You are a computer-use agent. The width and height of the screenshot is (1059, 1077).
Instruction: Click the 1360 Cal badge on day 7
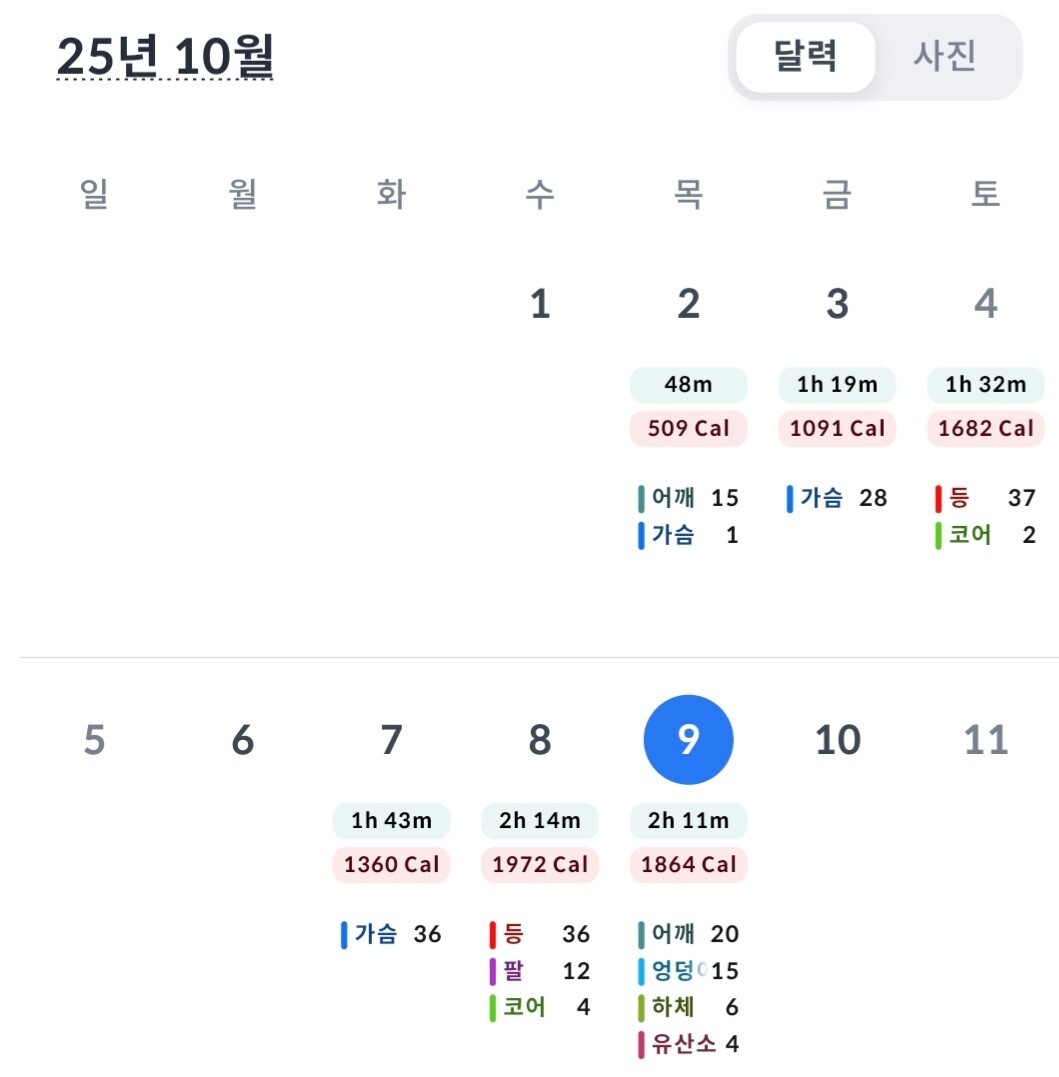[x=391, y=864]
